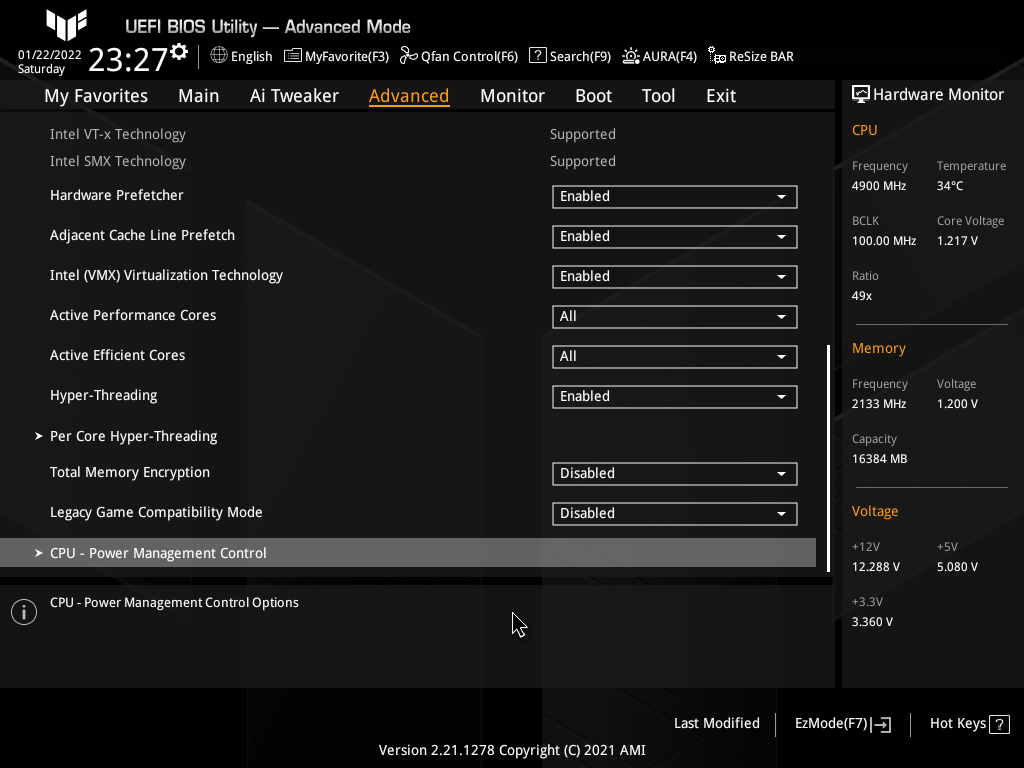
Task: Click the ReSize BAR icon
Action: coord(716,56)
